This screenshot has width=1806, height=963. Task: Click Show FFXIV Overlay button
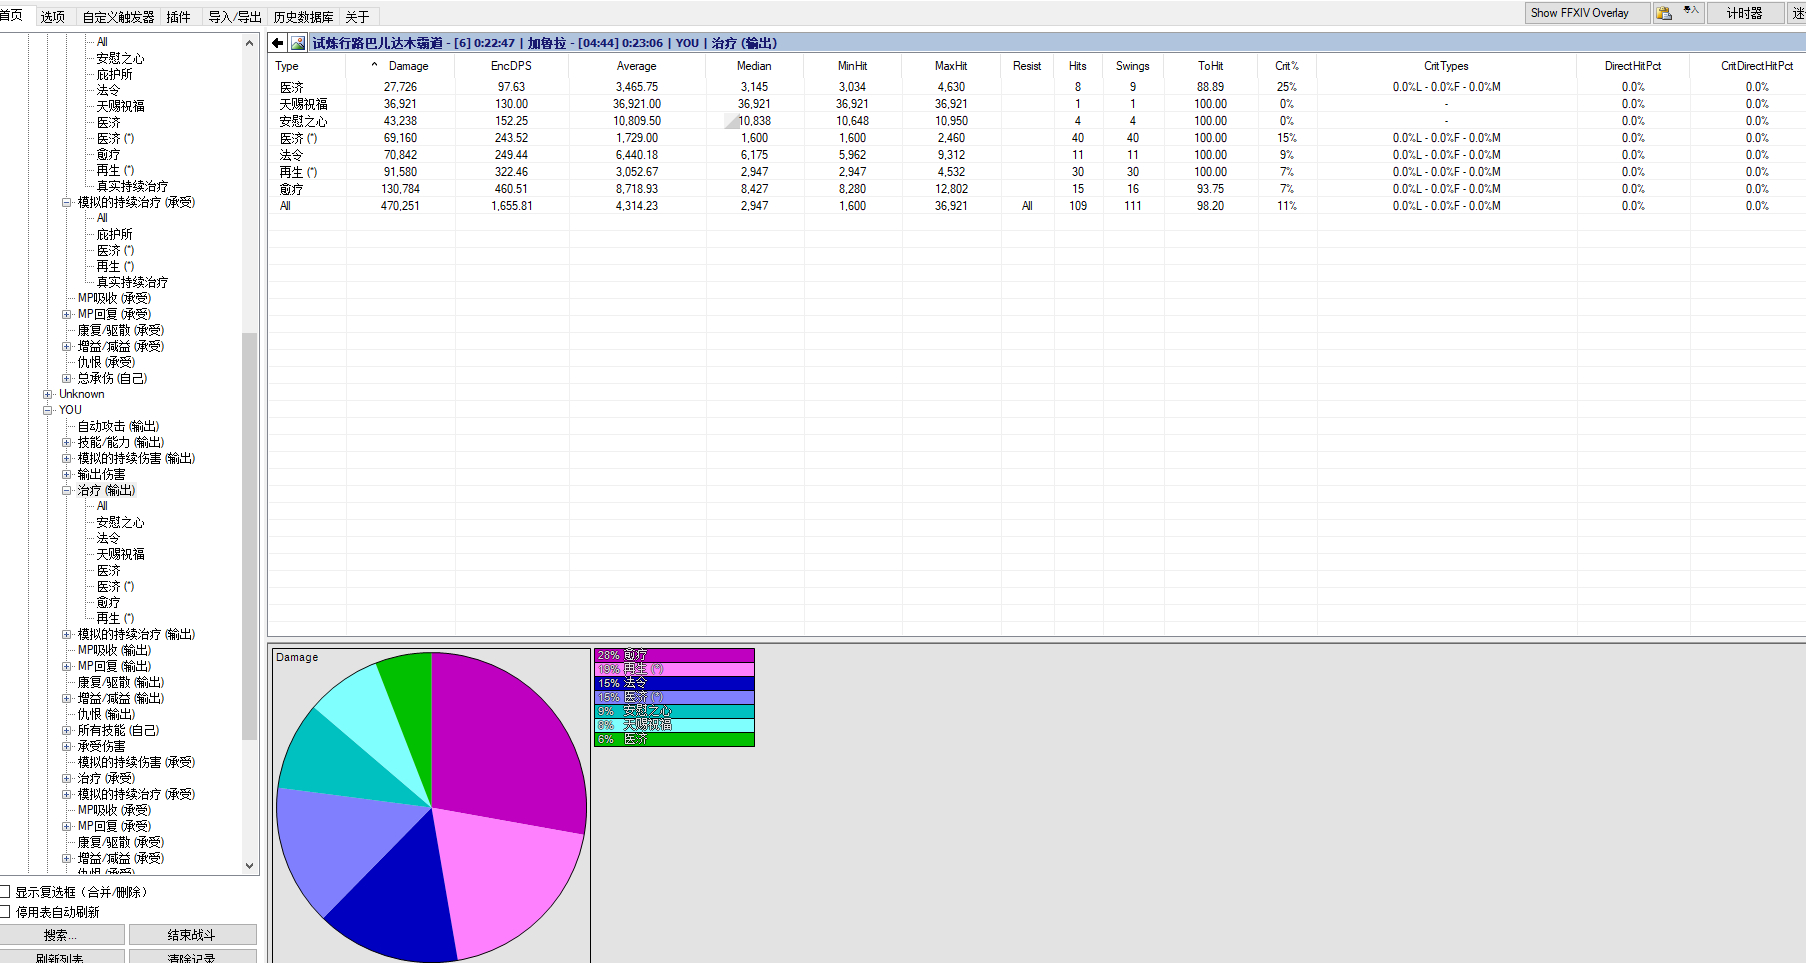point(1586,13)
